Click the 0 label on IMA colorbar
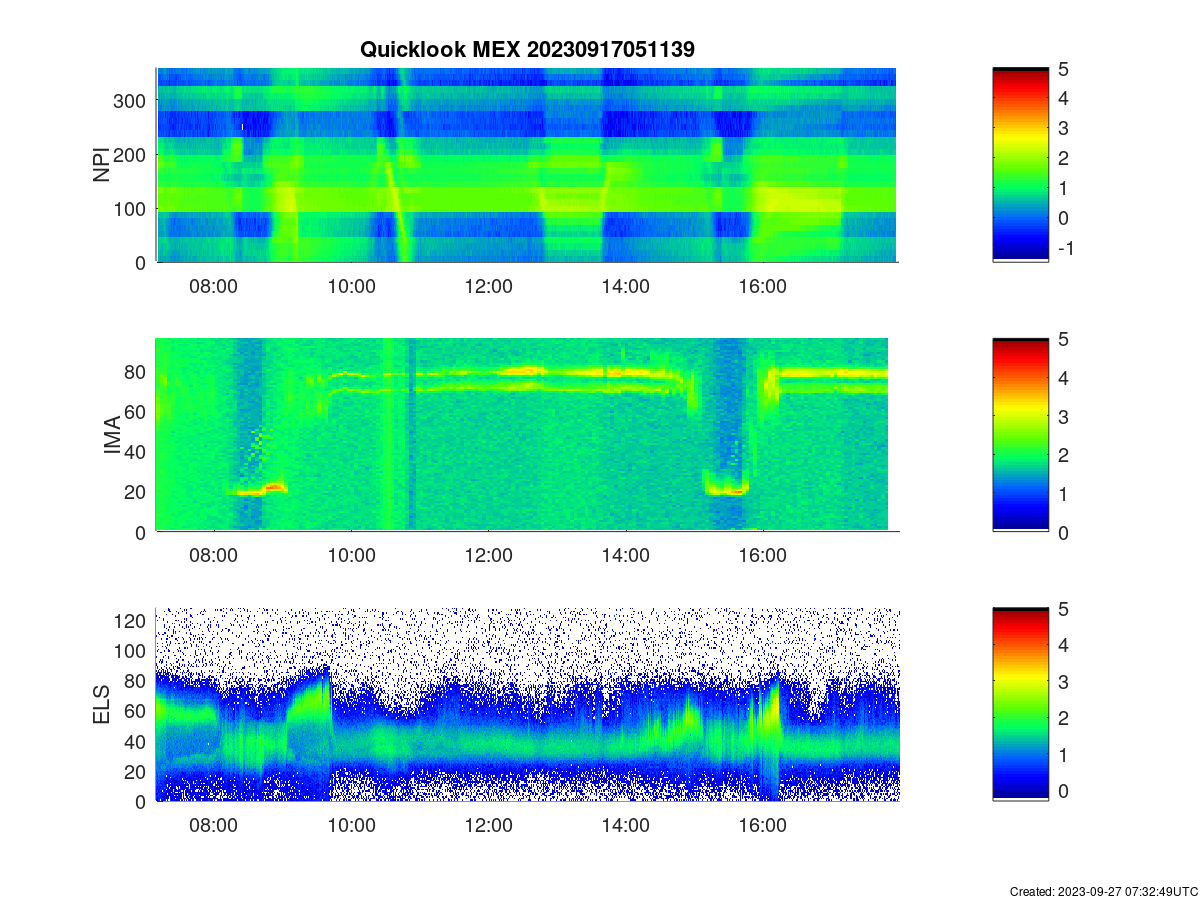This screenshot has width=1200, height=900. click(1062, 532)
